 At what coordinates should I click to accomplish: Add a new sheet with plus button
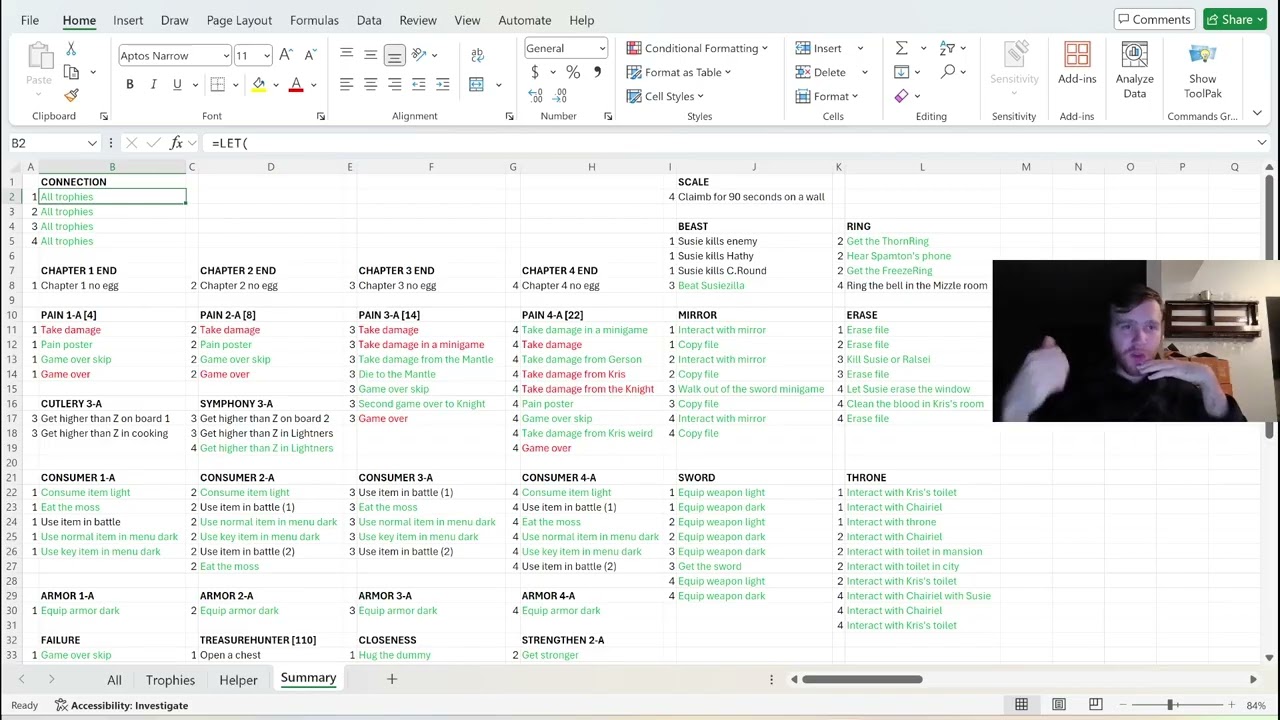click(x=392, y=679)
